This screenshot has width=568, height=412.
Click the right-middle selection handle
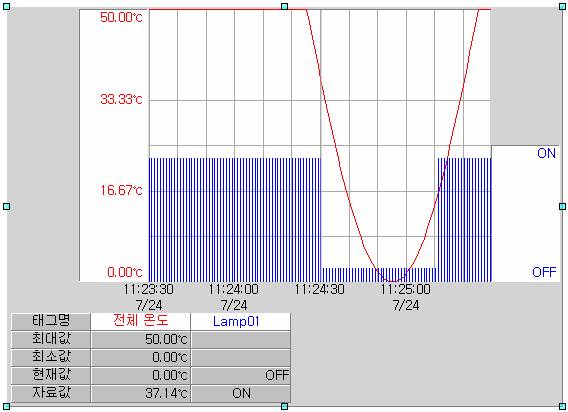[562, 206]
